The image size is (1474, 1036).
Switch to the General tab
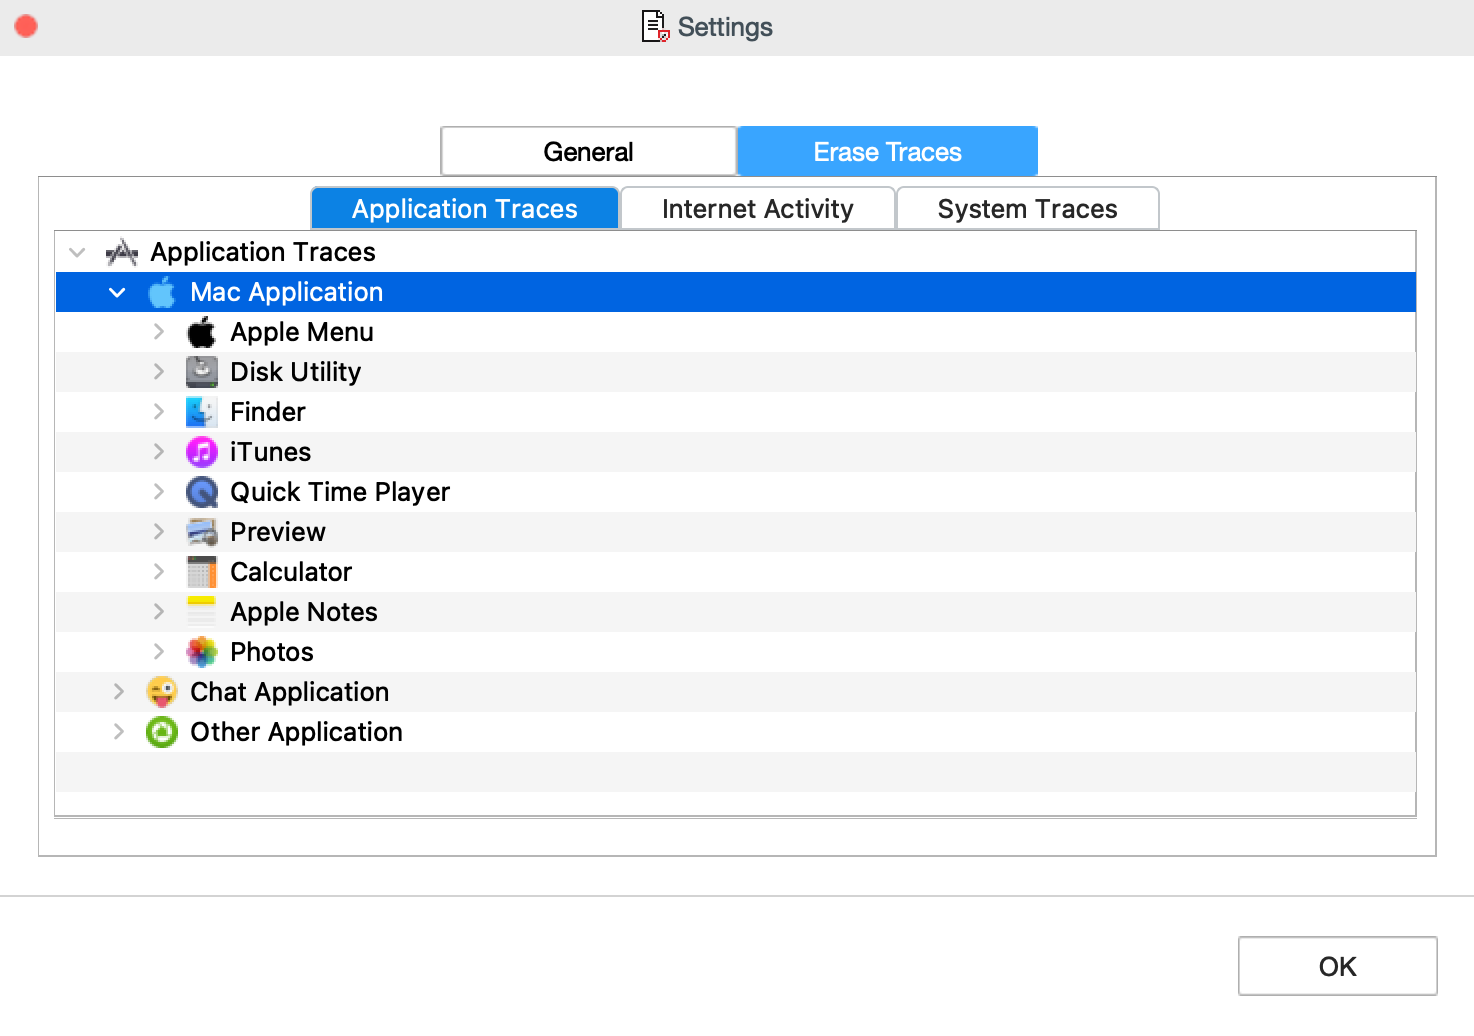coord(588,152)
